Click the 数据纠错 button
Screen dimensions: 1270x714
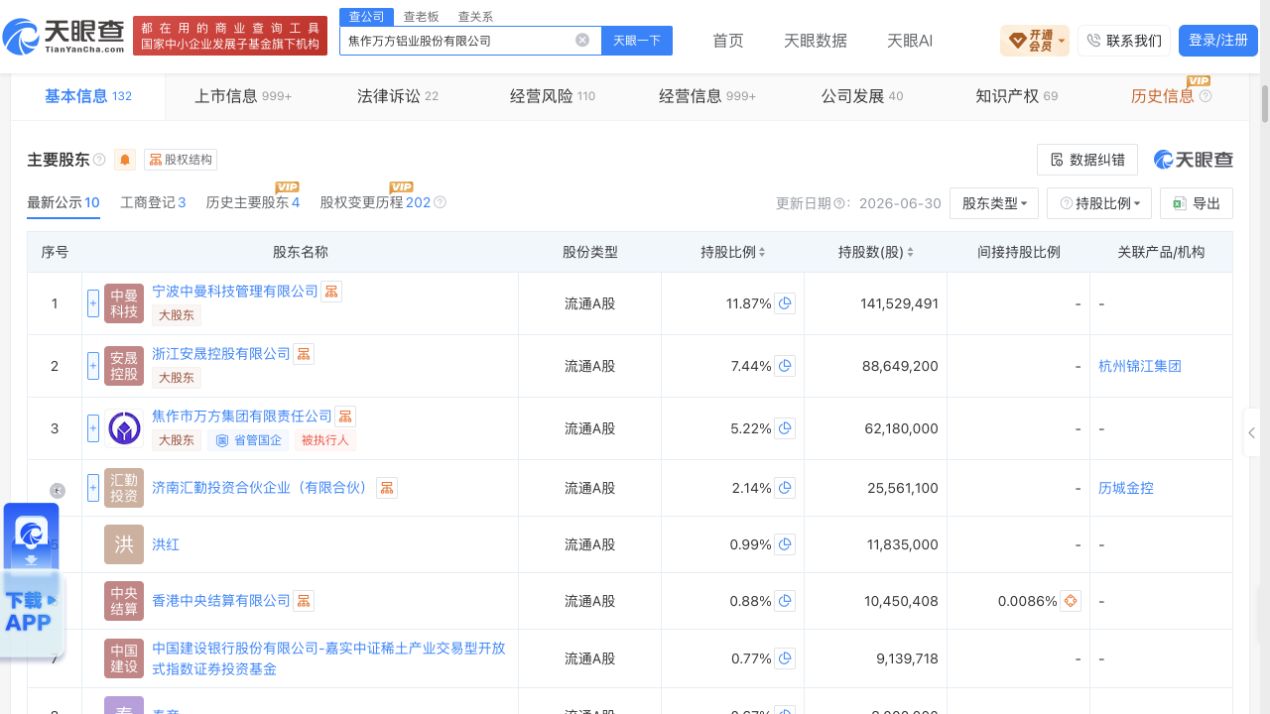pos(1088,160)
